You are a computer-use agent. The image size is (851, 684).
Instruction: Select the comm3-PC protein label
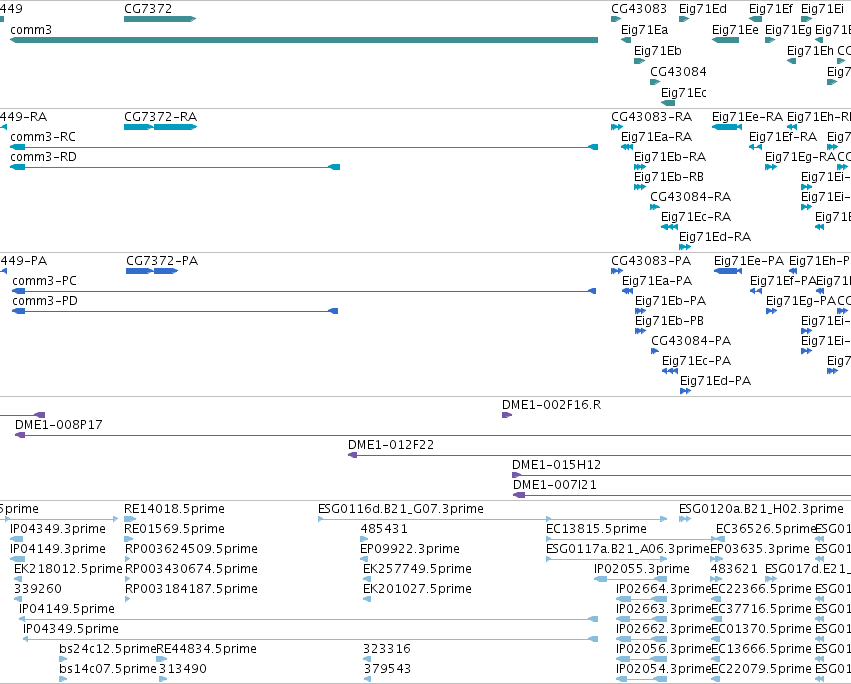[45, 281]
